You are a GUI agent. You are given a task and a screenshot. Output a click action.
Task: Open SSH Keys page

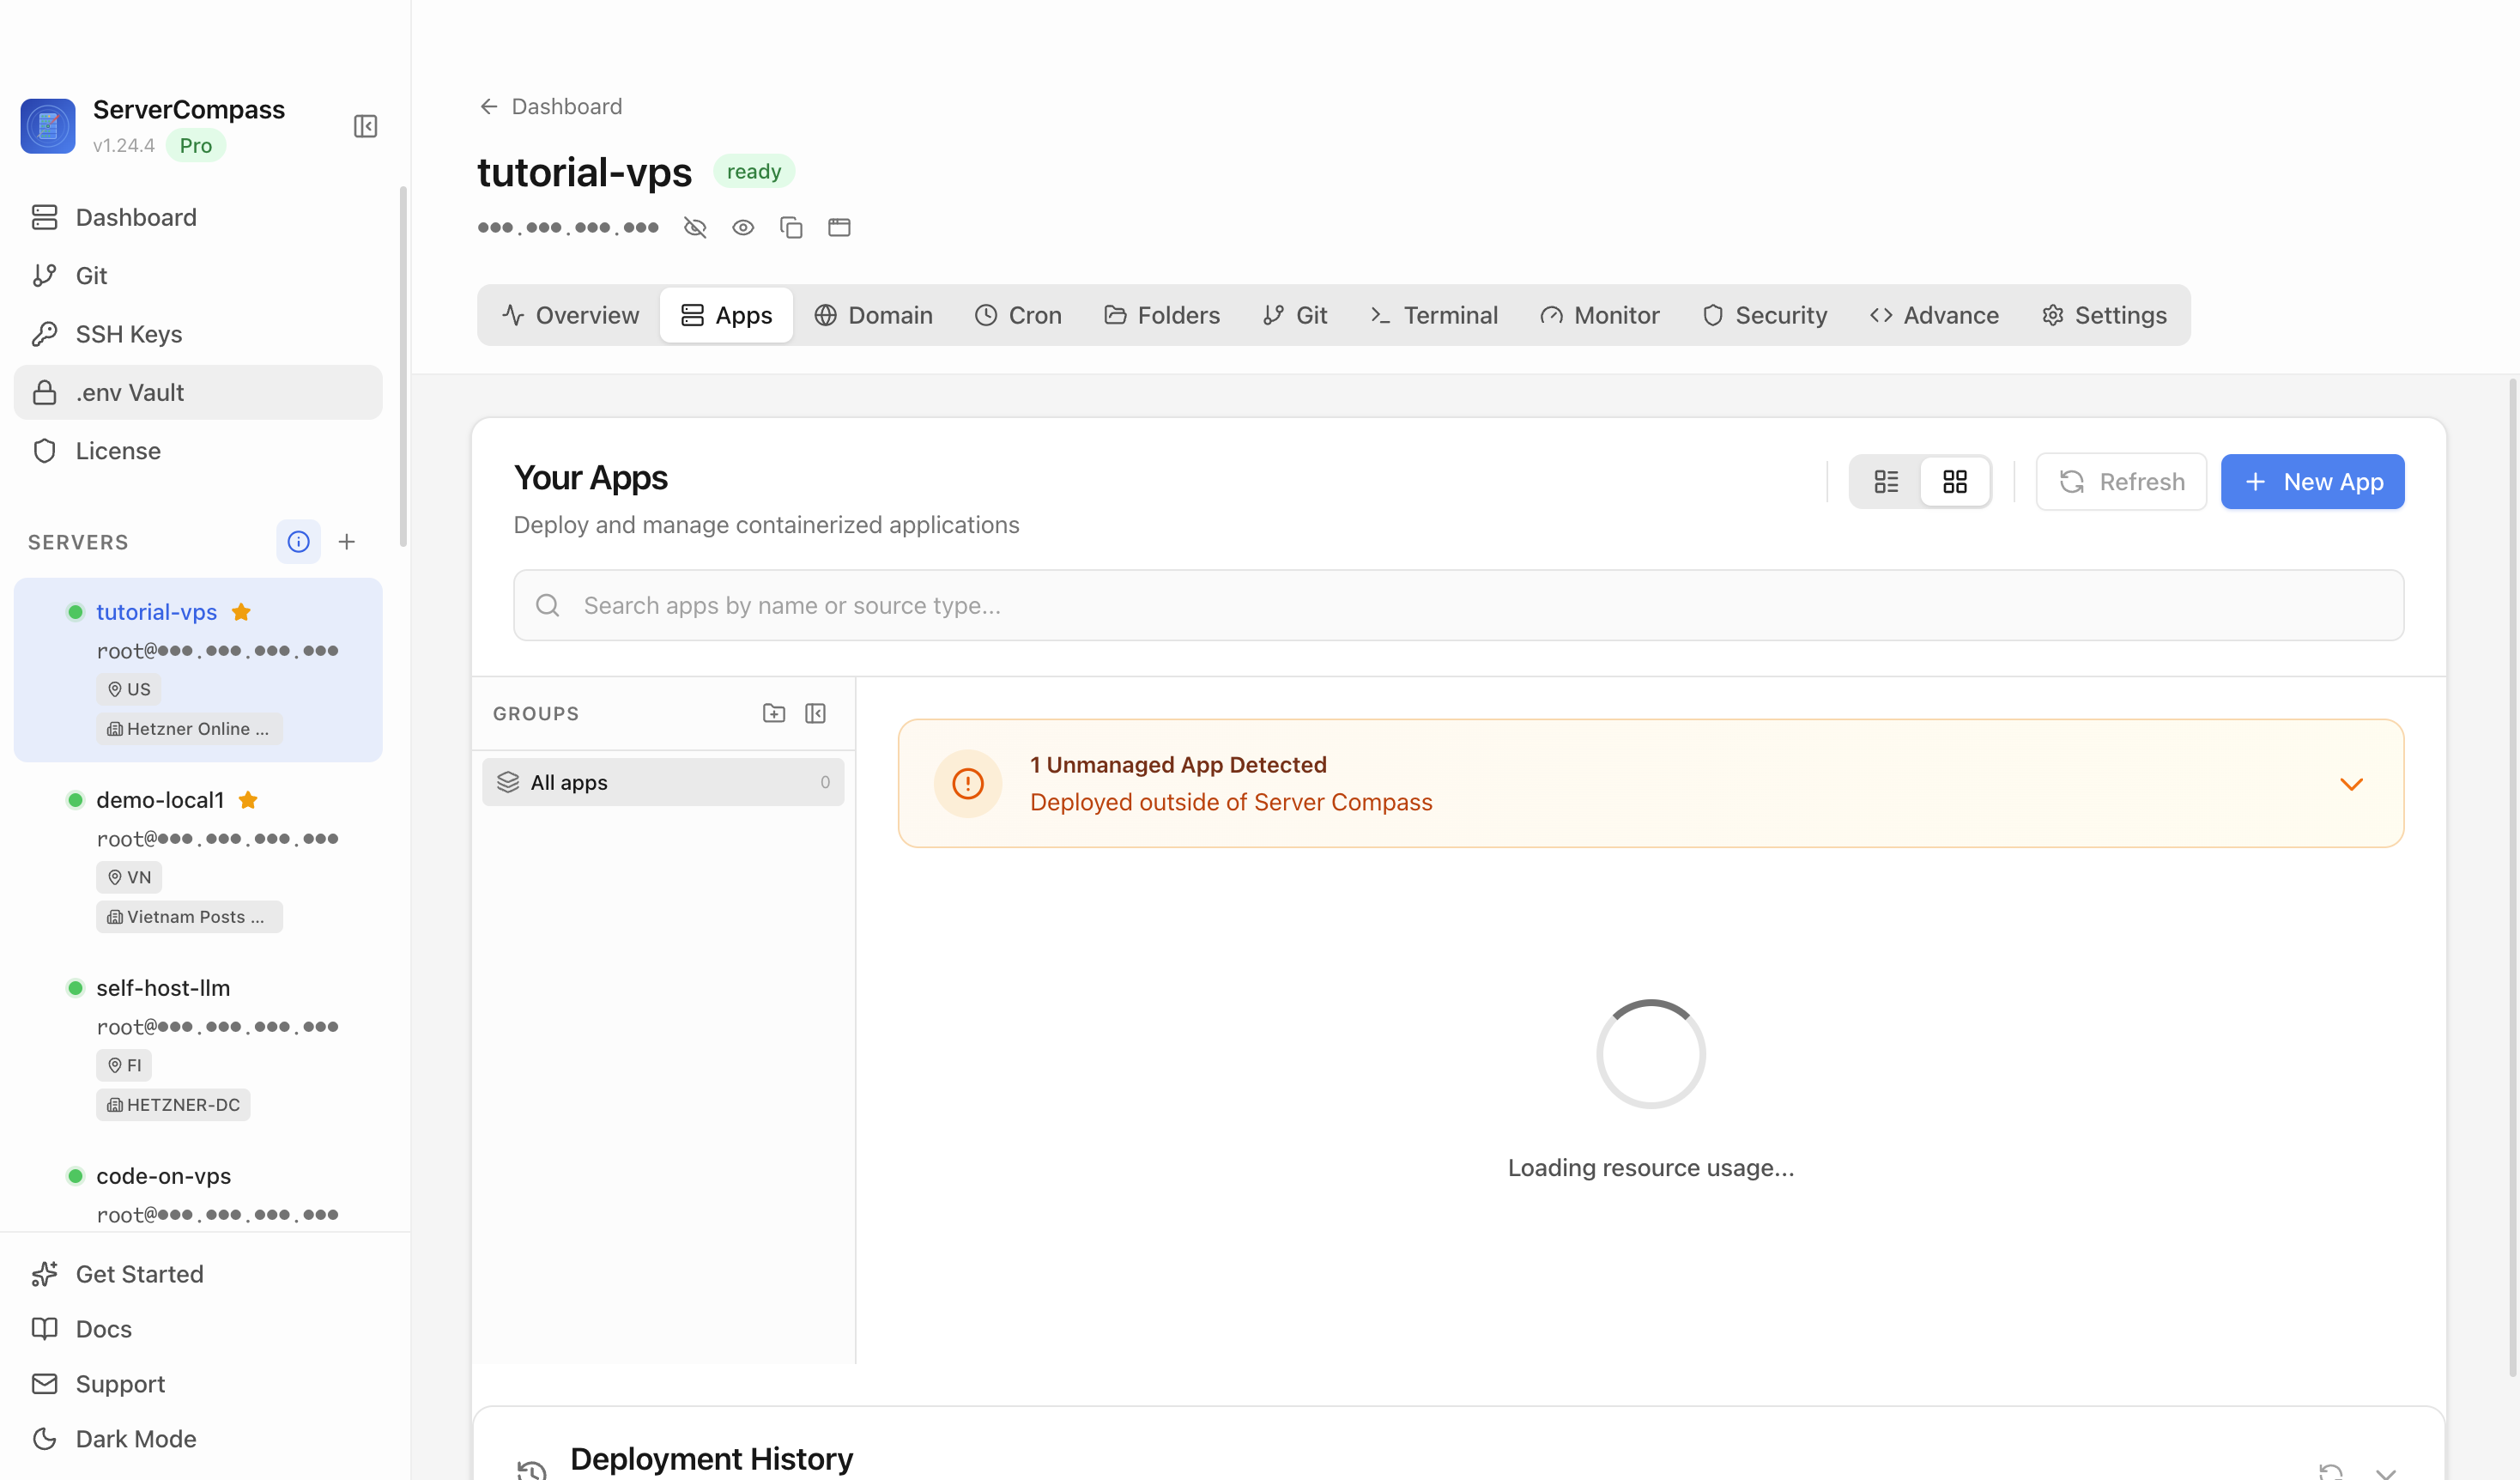198,334
